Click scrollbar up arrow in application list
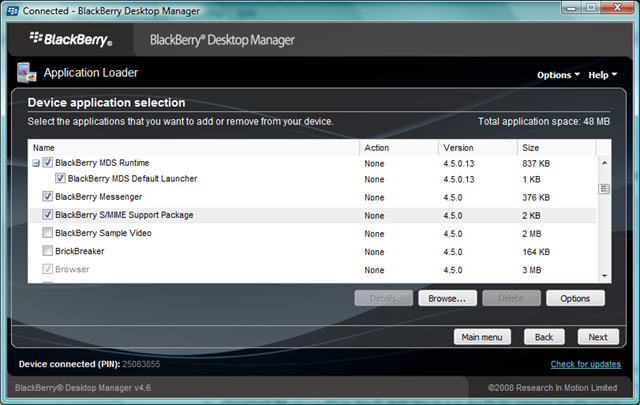 [x=604, y=163]
